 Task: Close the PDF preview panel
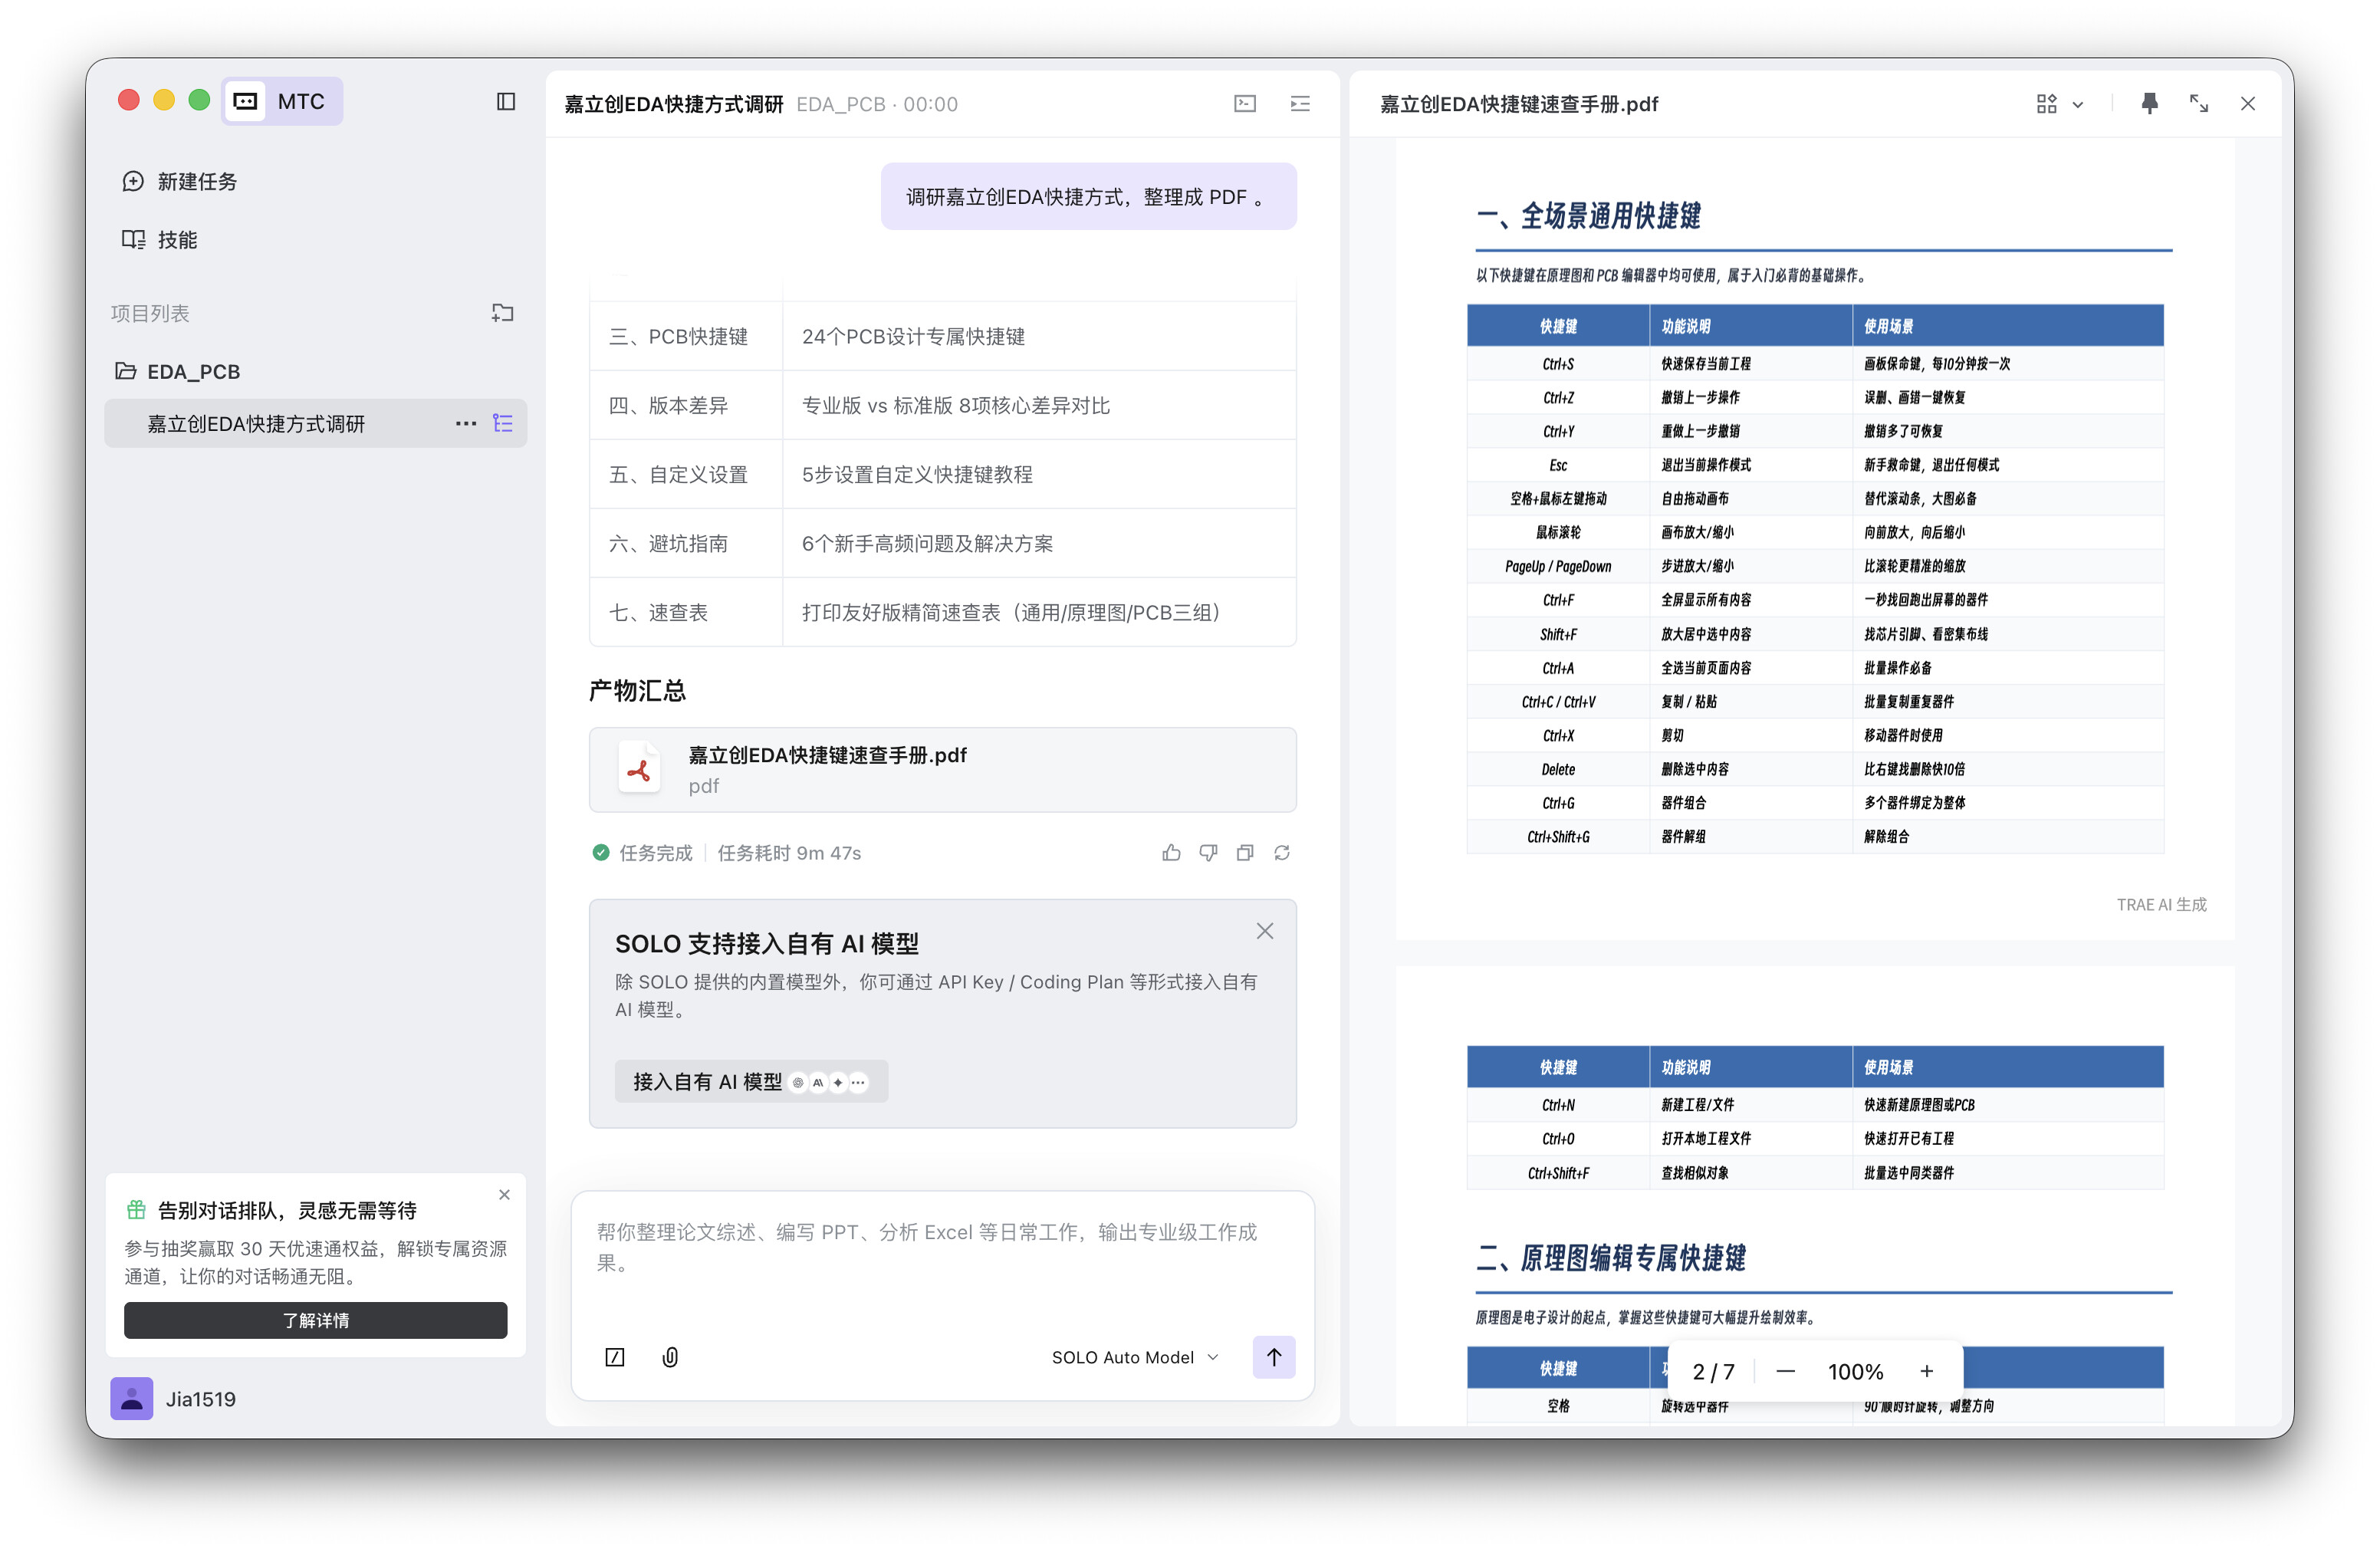pos(2248,104)
